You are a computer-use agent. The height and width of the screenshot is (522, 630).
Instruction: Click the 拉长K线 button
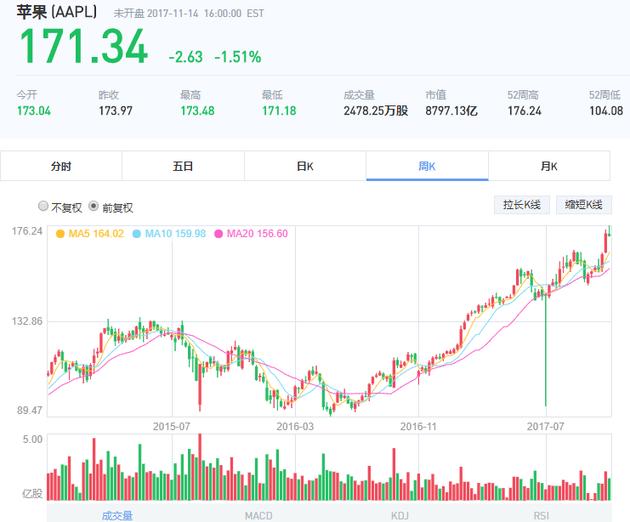pyautogui.click(x=522, y=205)
